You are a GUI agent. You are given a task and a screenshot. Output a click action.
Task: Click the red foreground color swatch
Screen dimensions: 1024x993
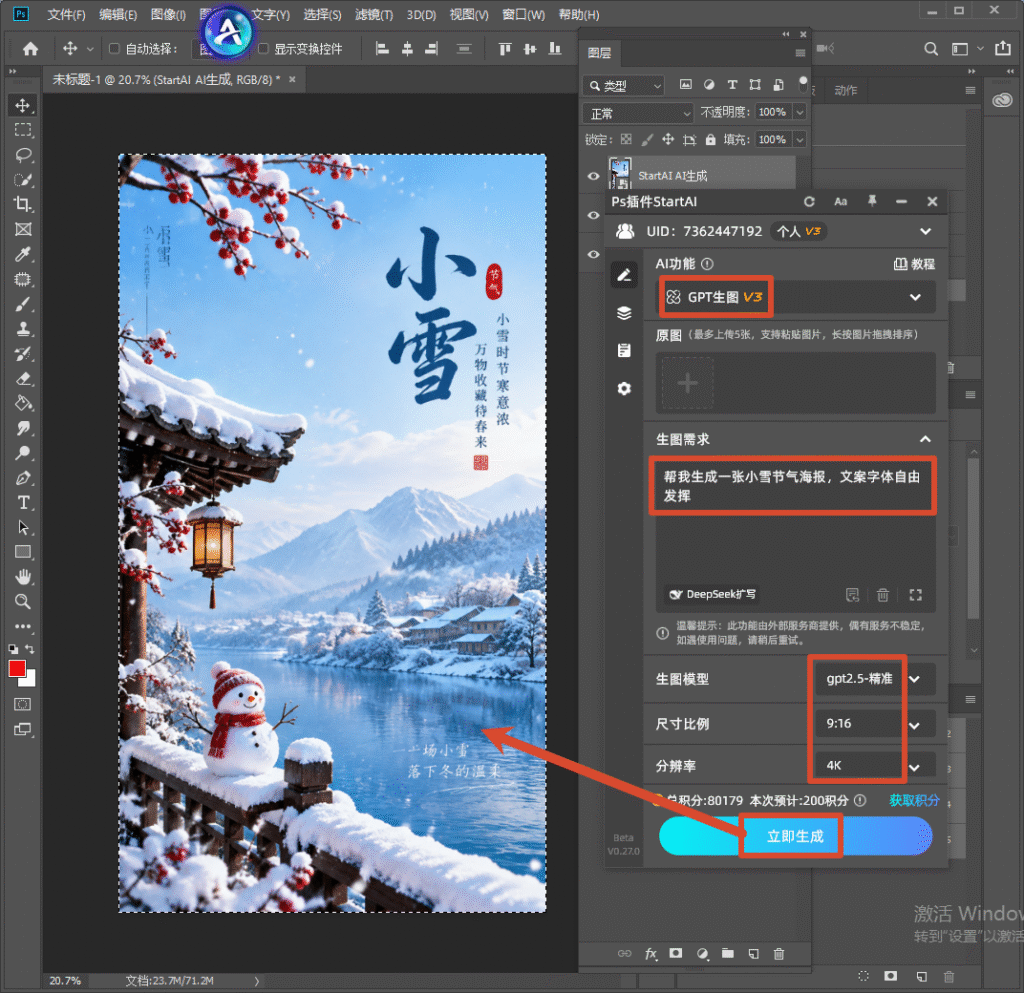point(17,669)
